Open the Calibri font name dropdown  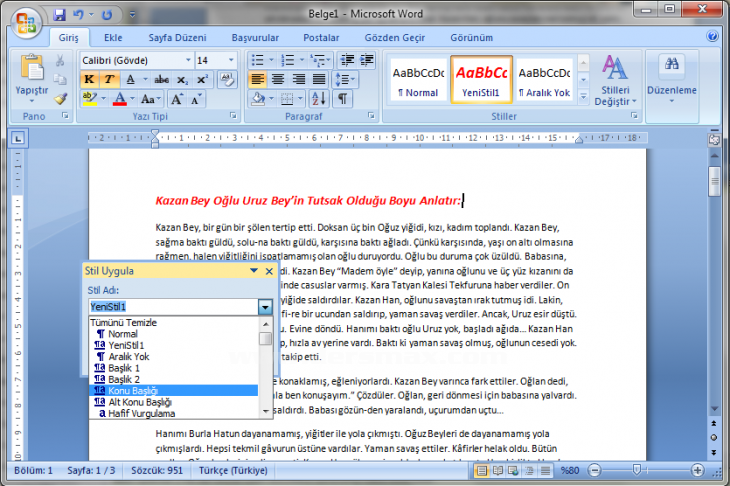point(188,60)
